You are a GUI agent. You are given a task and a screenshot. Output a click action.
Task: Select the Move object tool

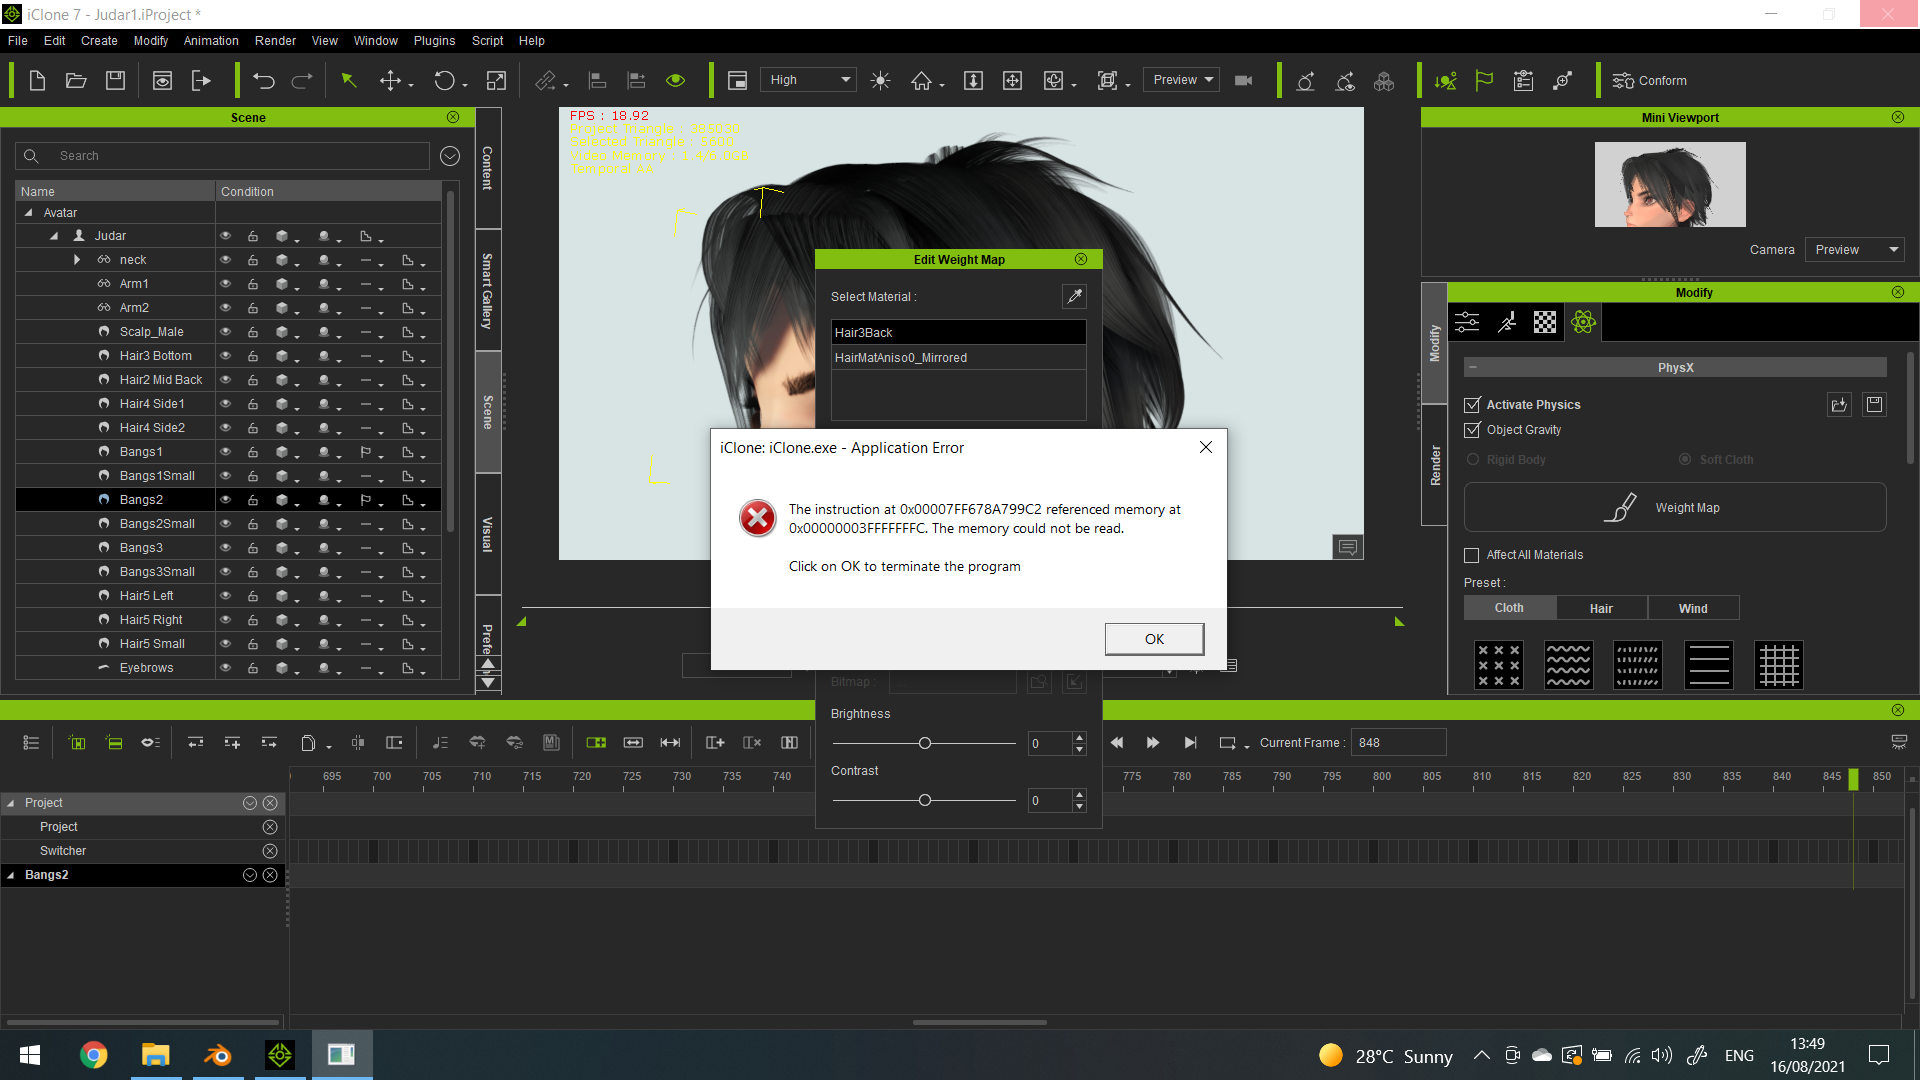point(391,81)
